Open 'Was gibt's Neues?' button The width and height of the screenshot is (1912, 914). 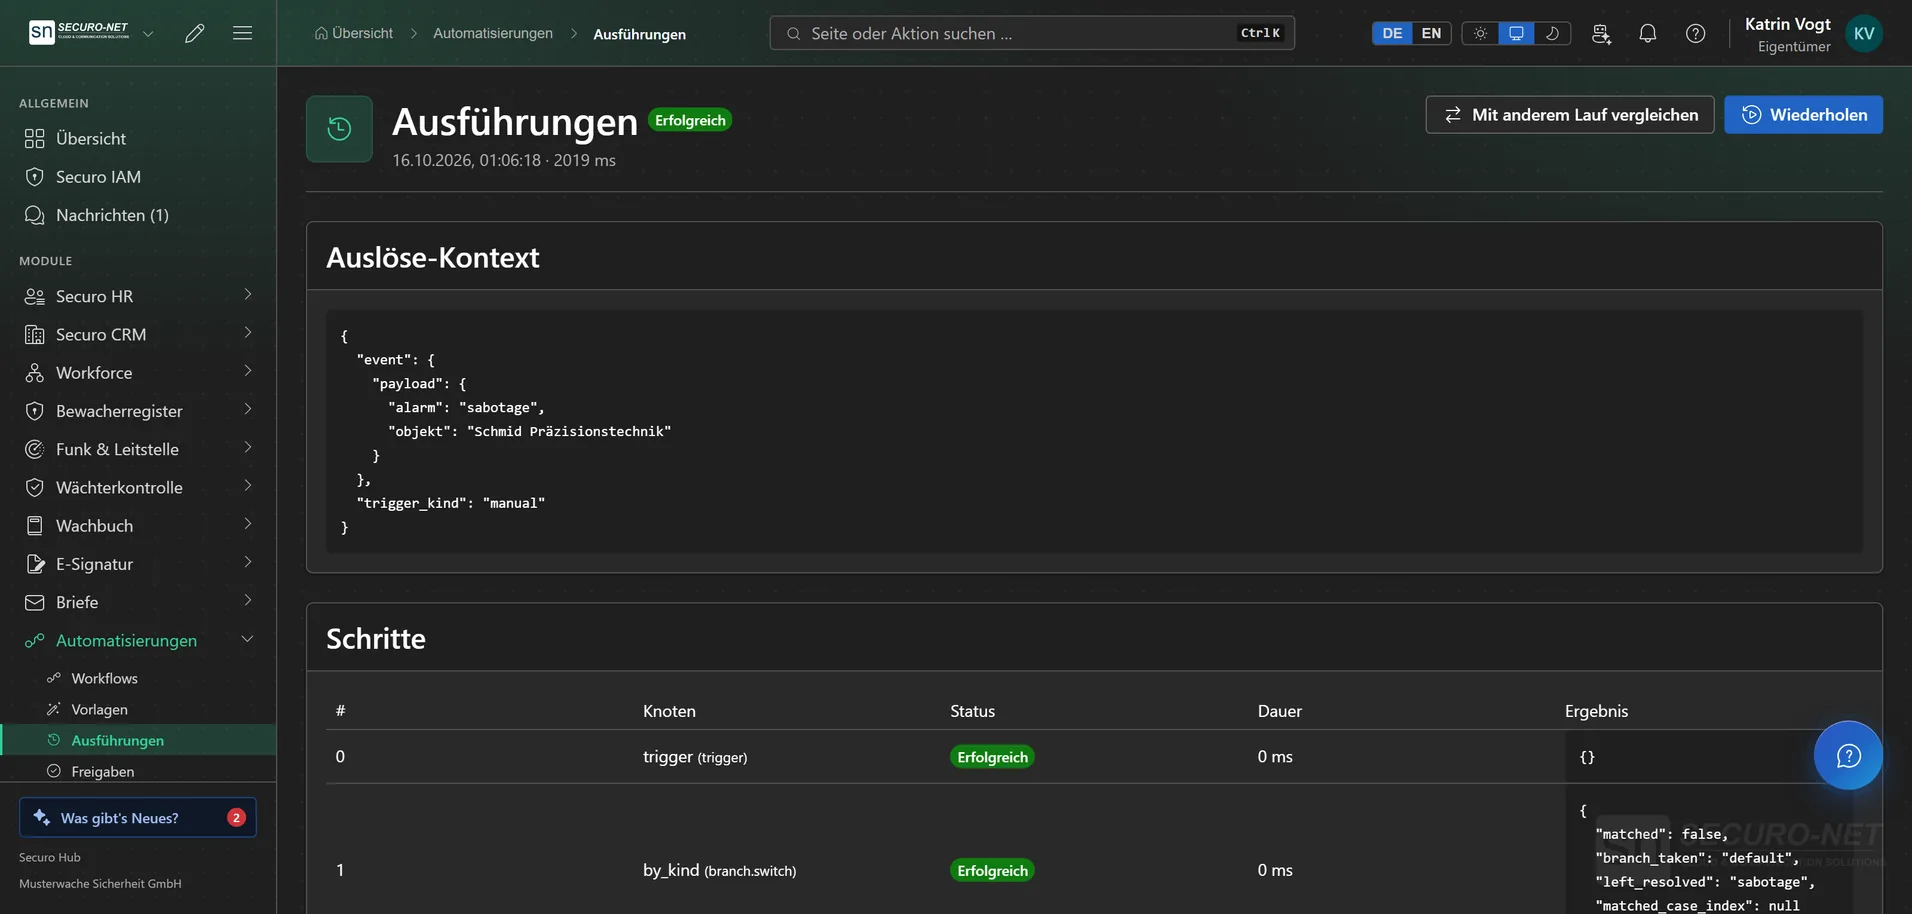tap(138, 817)
